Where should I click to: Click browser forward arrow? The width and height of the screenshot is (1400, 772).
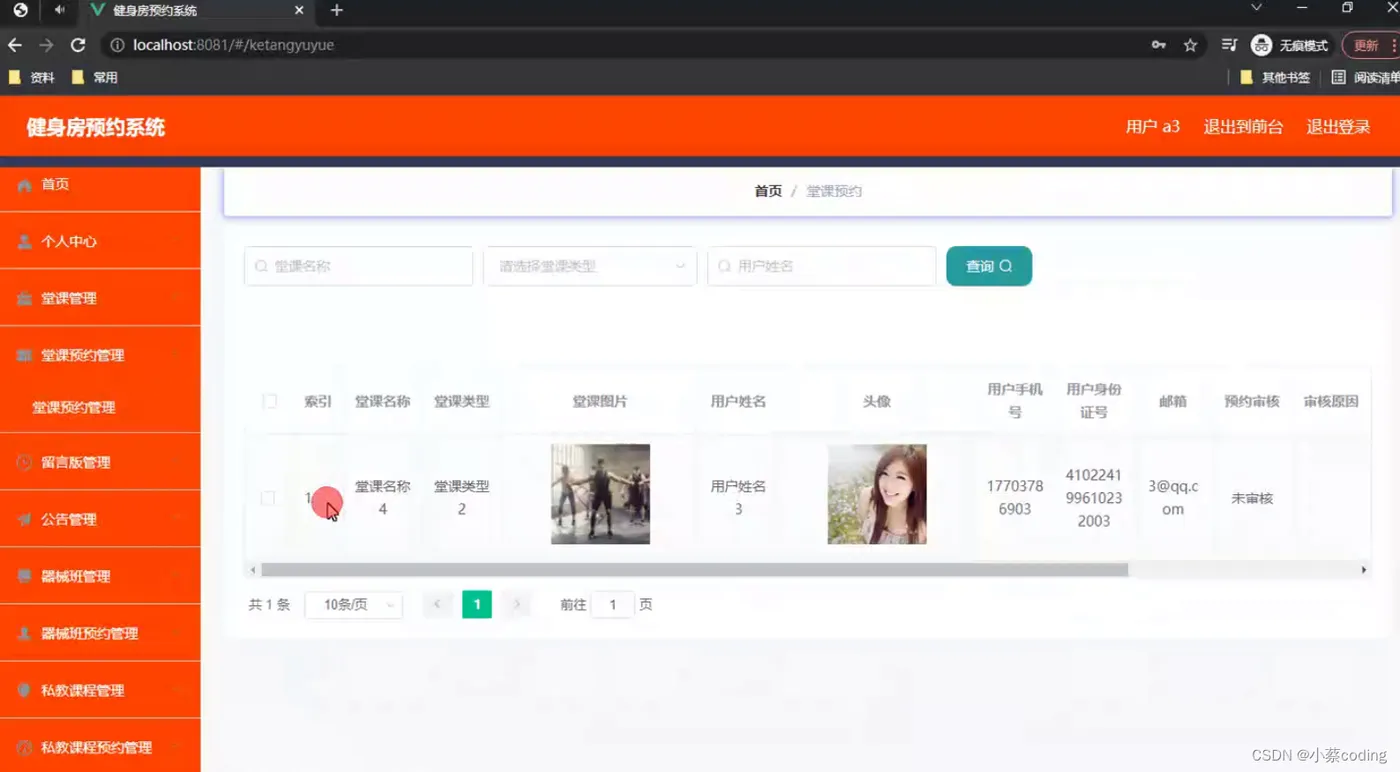46,45
